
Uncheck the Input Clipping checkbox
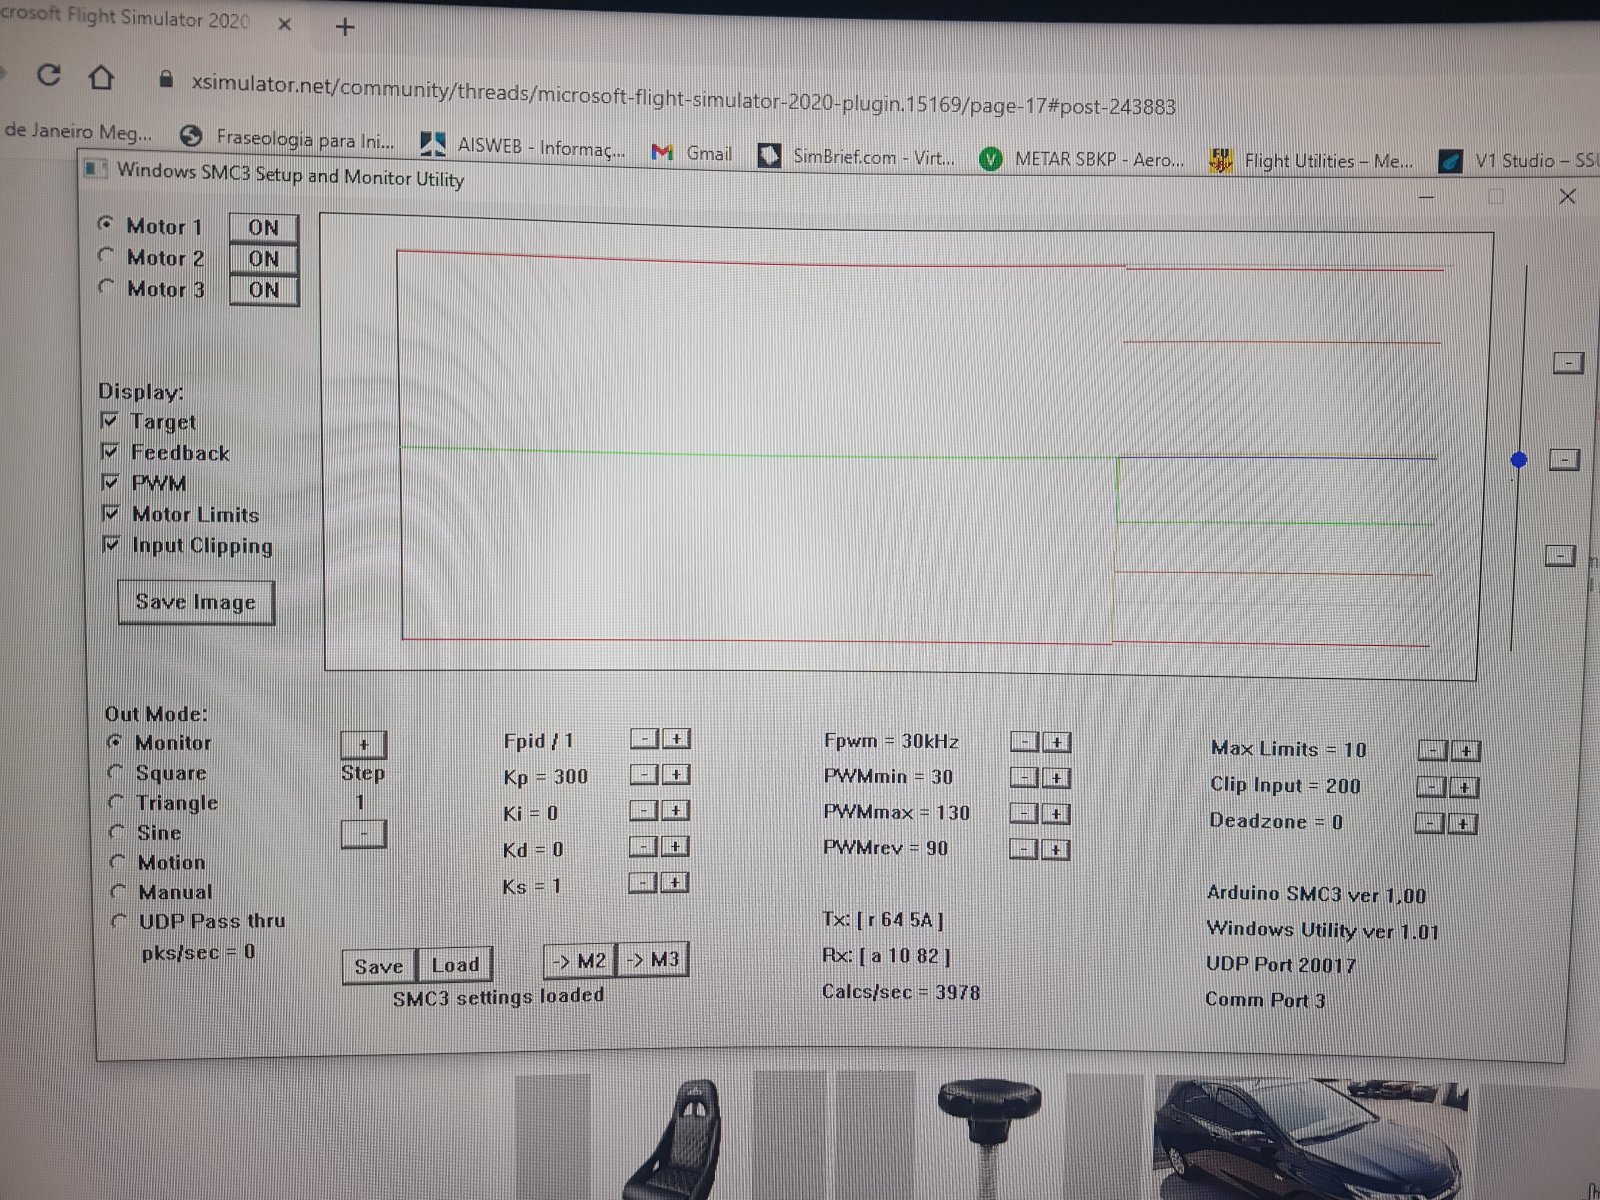click(x=111, y=544)
